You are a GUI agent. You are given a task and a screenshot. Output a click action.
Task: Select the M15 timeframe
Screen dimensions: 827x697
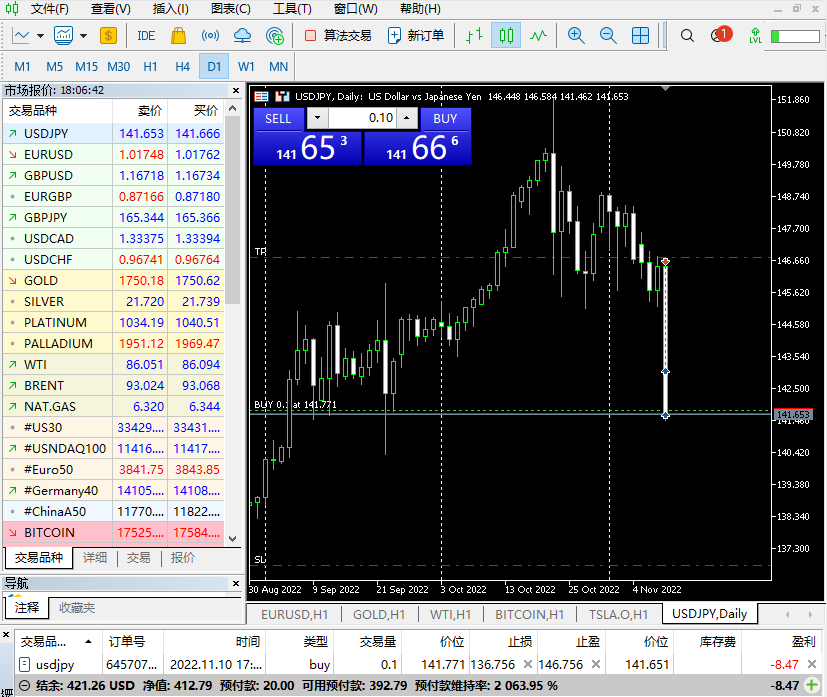pyautogui.click(x=86, y=67)
